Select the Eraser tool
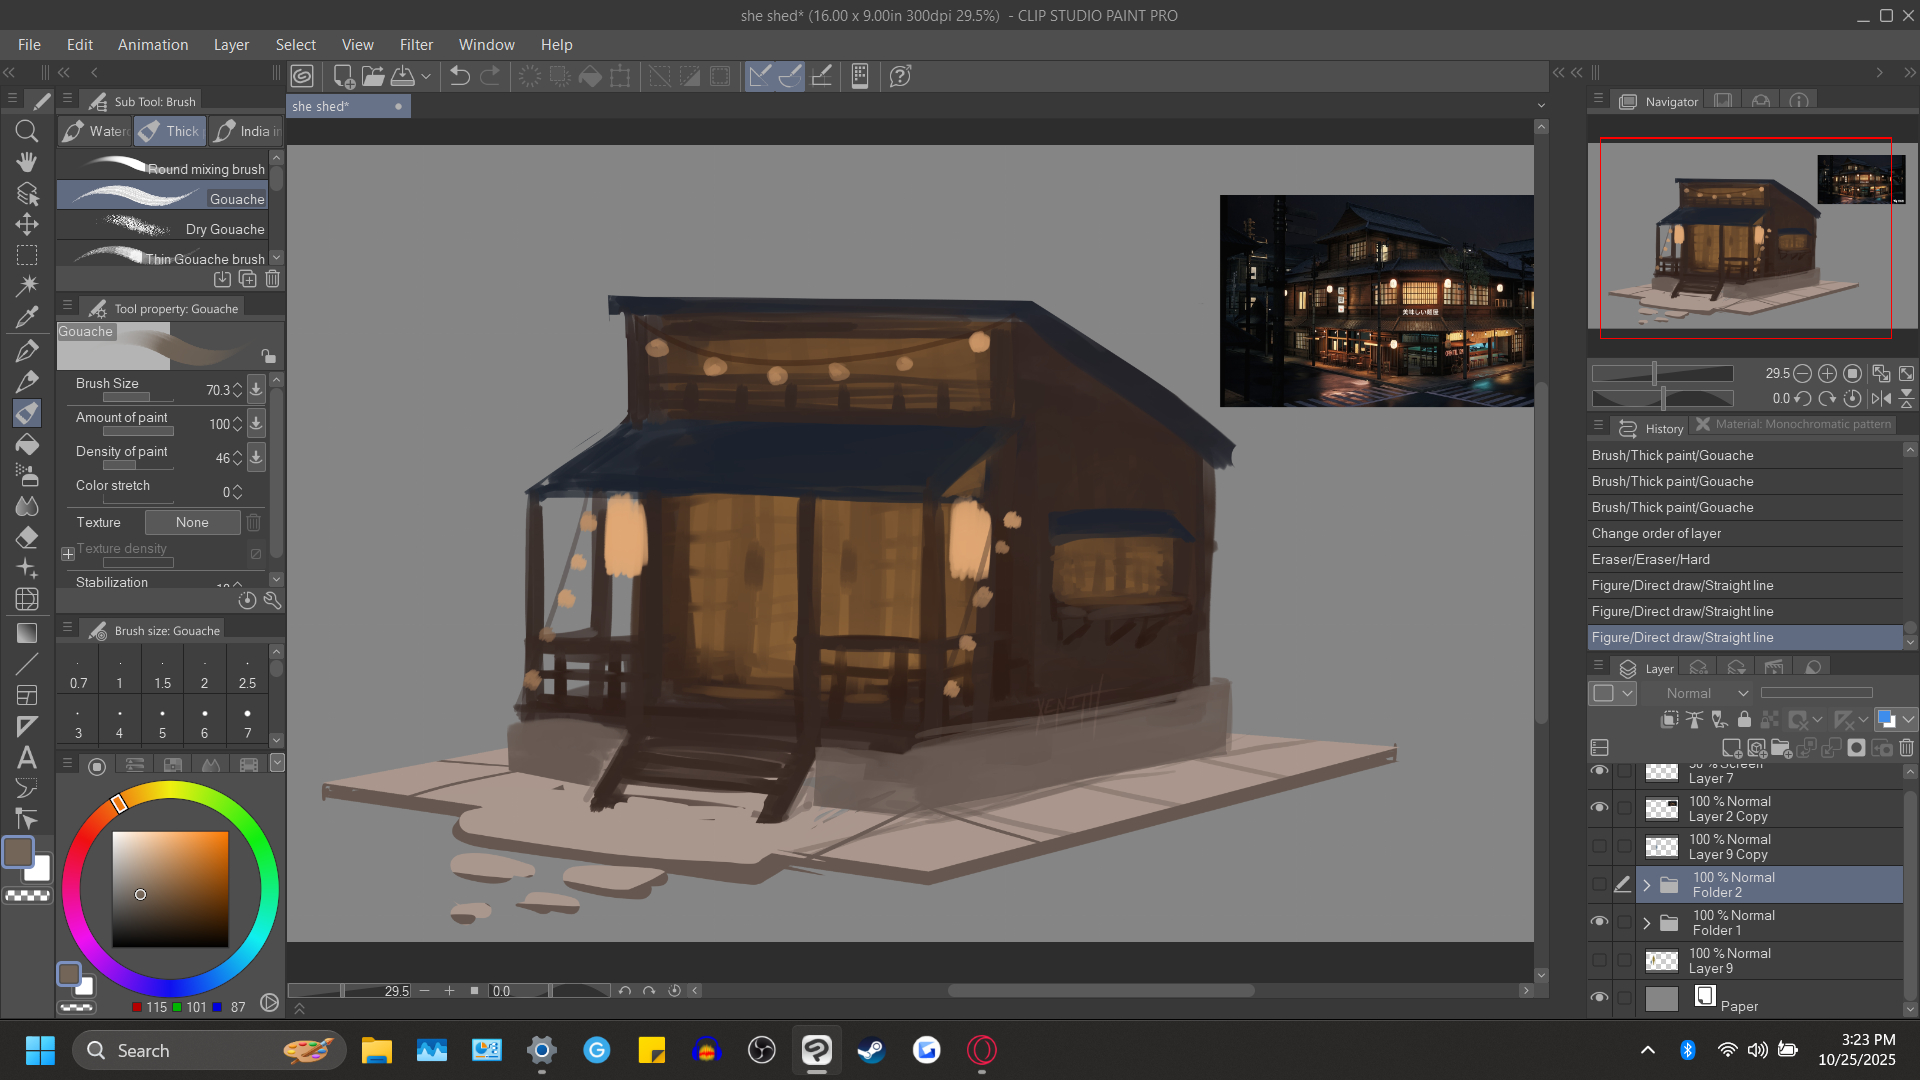The image size is (1920, 1080). (27, 537)
